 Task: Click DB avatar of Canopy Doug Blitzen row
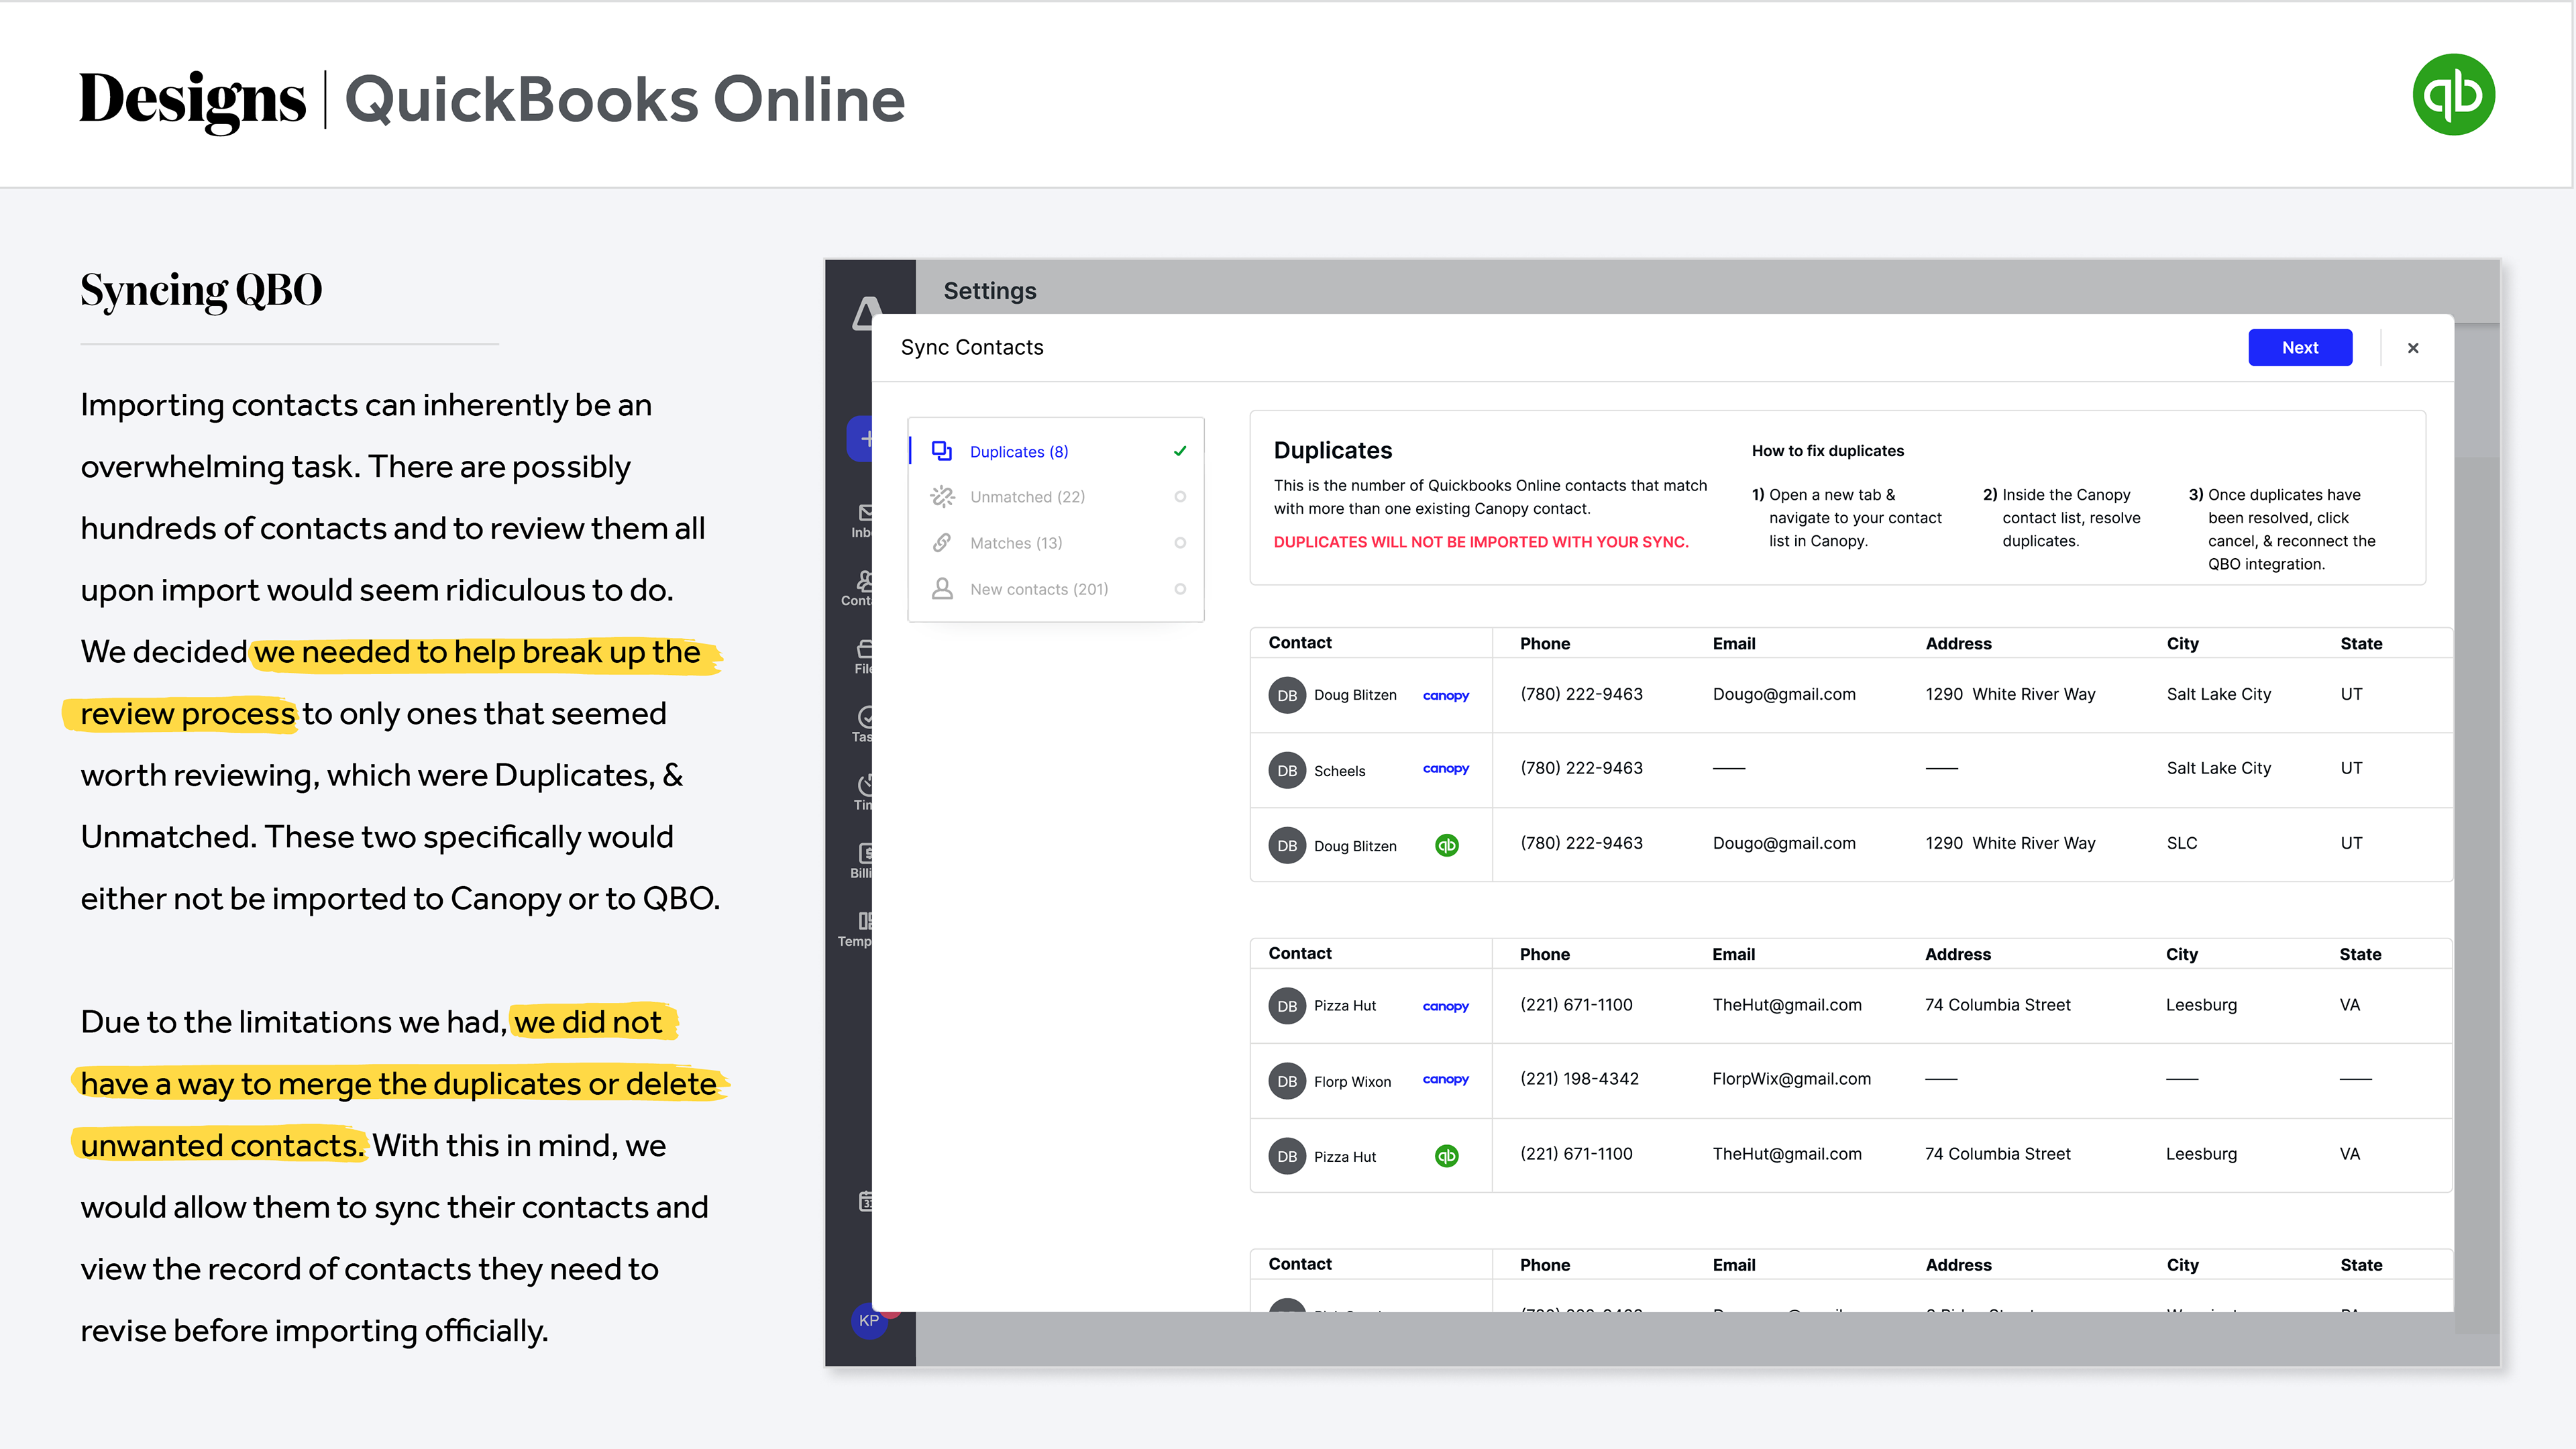pos(1287,695)
